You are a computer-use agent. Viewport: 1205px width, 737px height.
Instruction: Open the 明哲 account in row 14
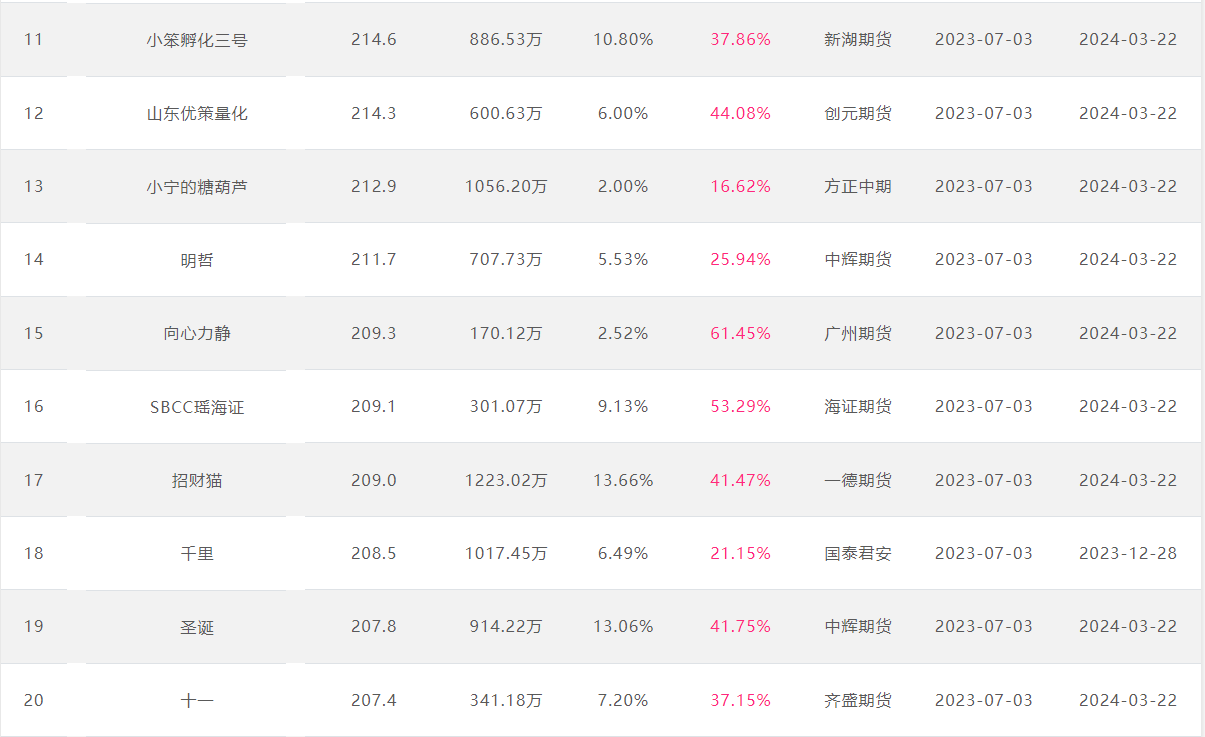pos(197,259)
